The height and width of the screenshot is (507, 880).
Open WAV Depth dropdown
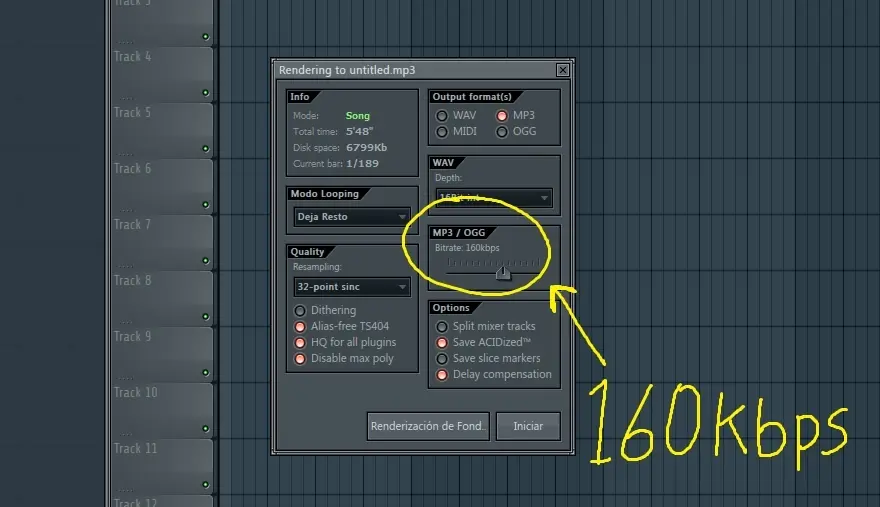(494, 198)
